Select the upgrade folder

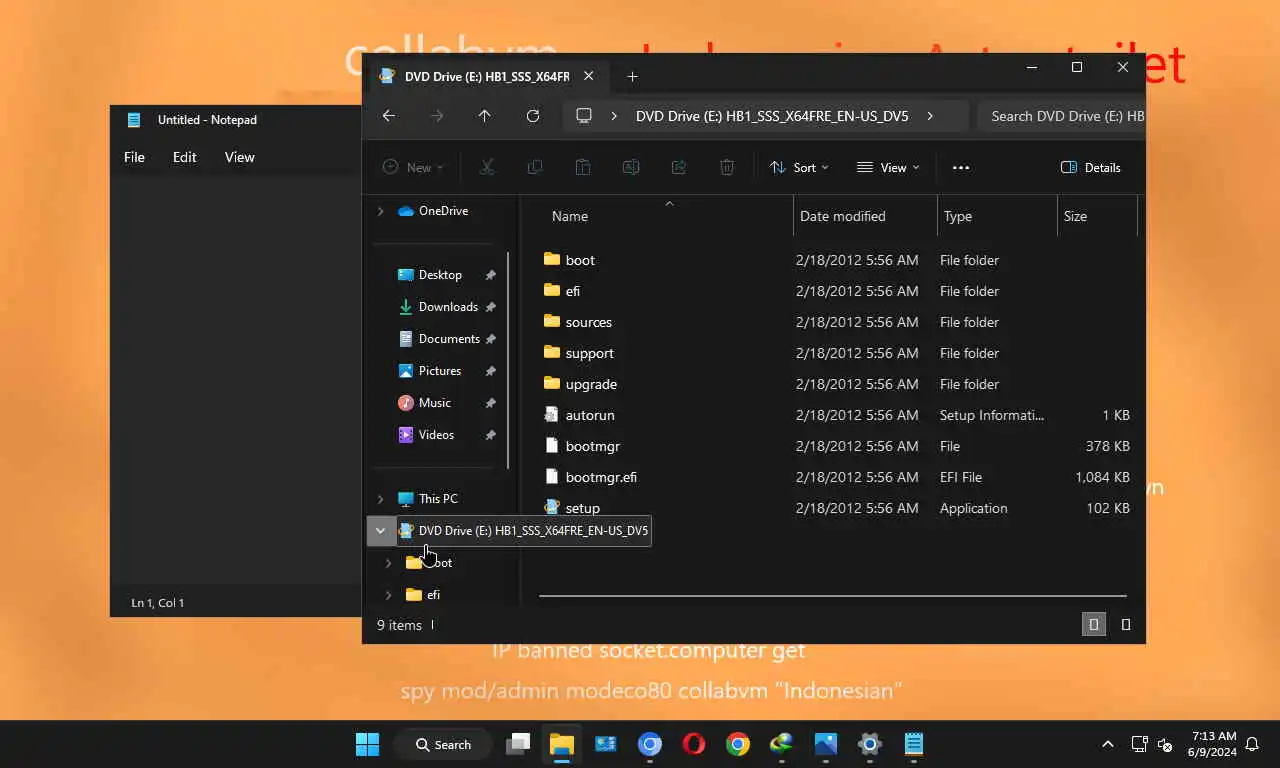click(x=591, y=384)
